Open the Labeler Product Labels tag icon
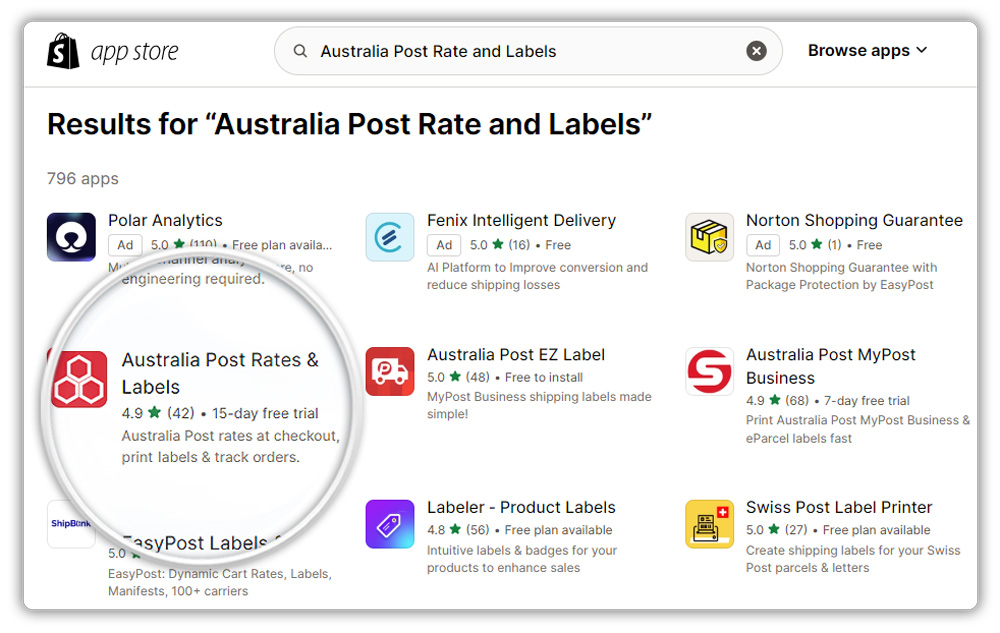1000x633 pixels. pos(390,524)
